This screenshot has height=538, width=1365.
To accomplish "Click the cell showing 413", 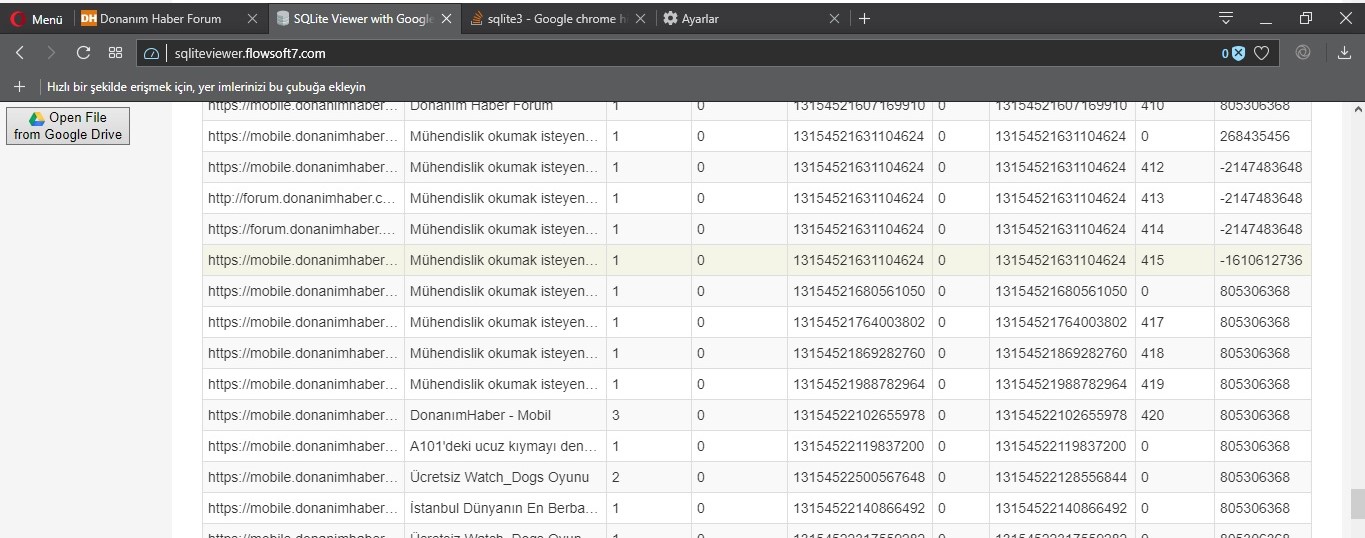I will click(x=1174, y=198).
